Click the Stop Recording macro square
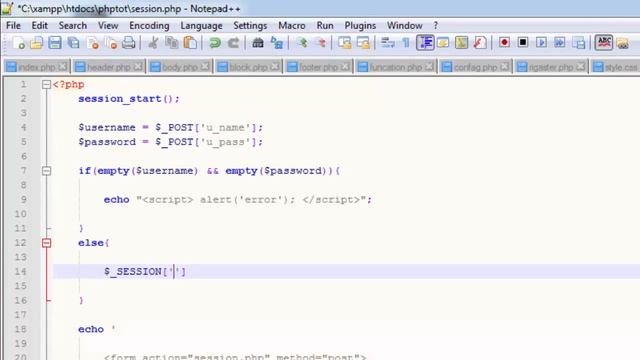 pos(523,42)
